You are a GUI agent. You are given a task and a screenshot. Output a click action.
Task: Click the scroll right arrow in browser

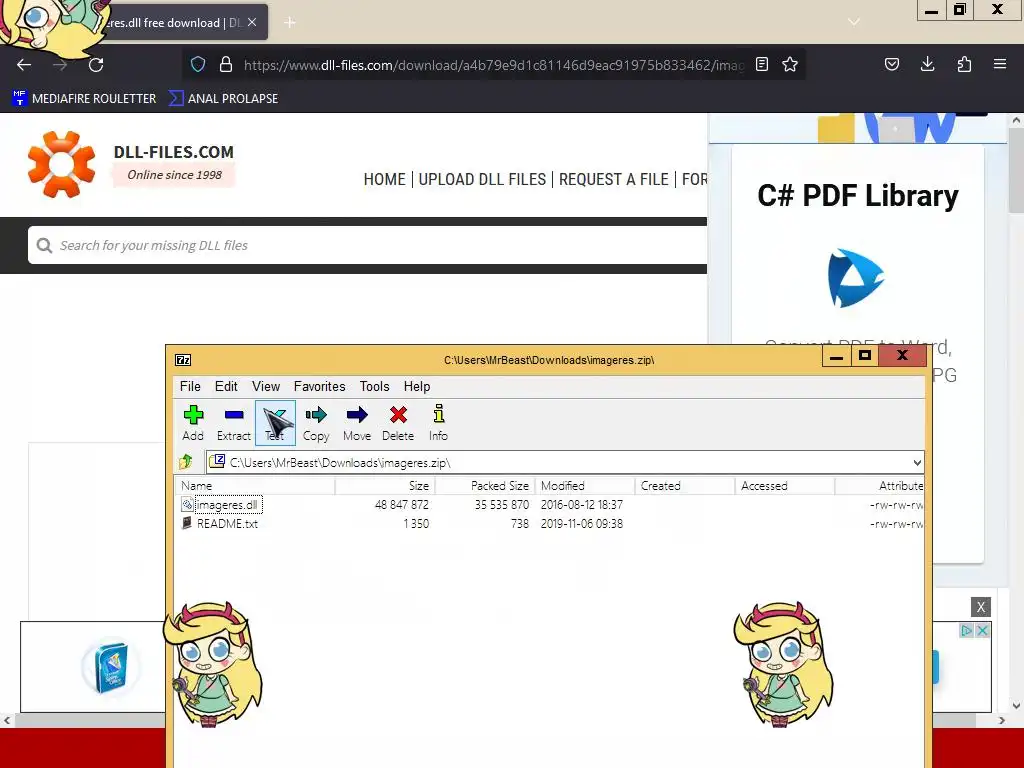1002,720
